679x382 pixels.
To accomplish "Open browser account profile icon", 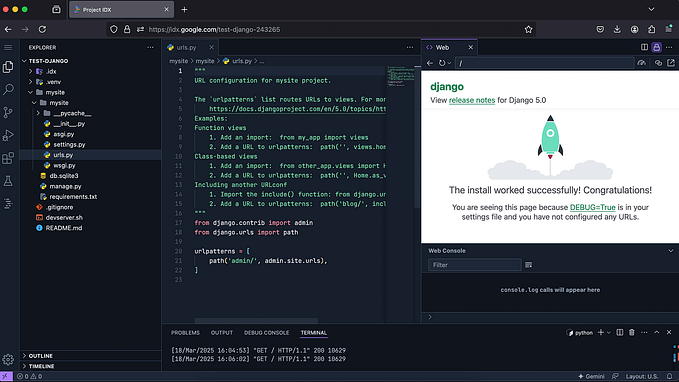I will tap(634, 29).
